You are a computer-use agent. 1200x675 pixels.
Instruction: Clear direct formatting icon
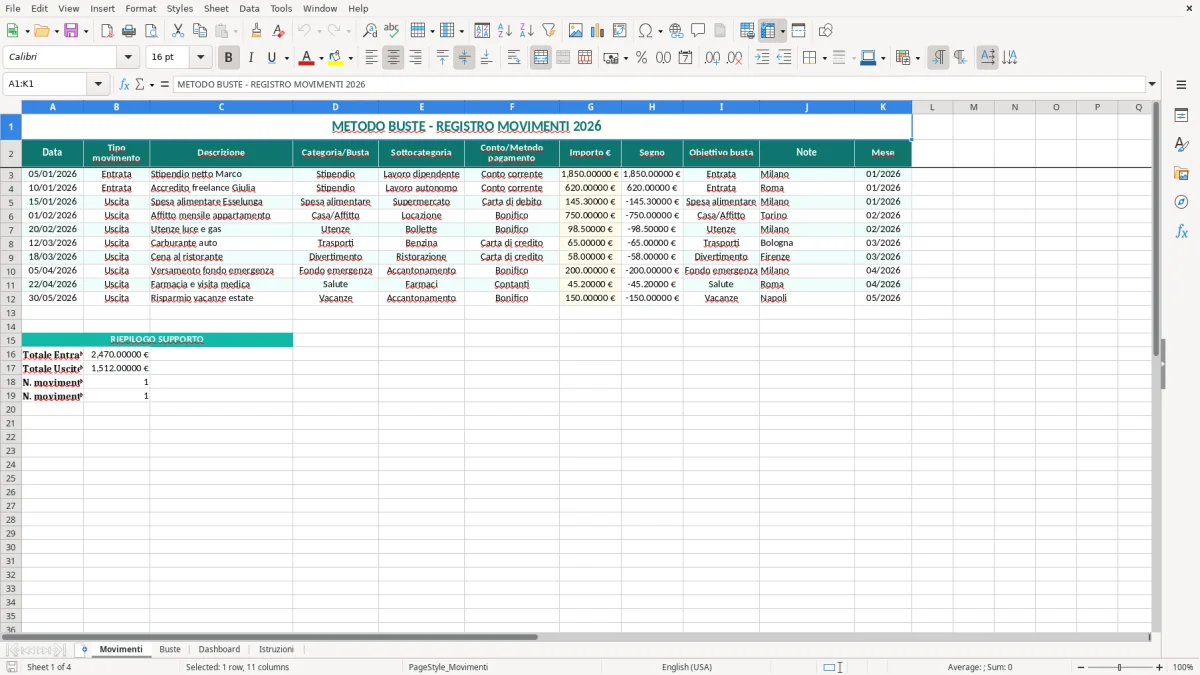pos(278,31)
